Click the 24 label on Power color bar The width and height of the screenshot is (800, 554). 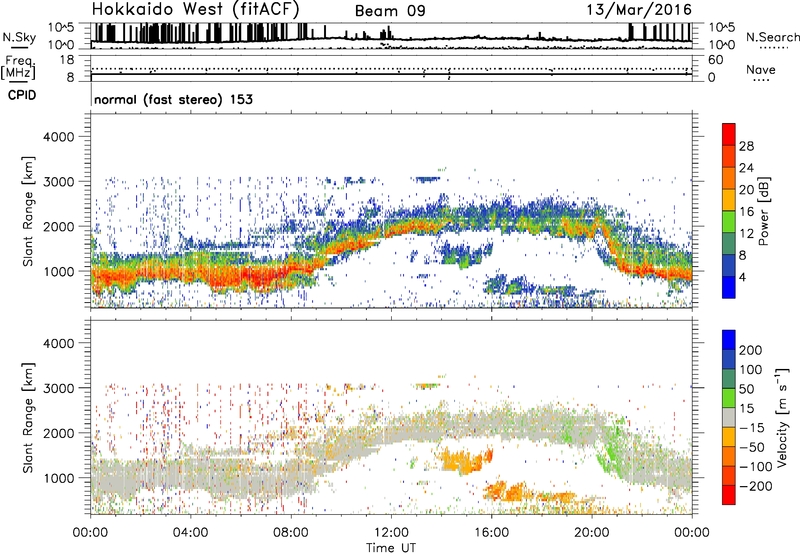(x=746, y=168)
